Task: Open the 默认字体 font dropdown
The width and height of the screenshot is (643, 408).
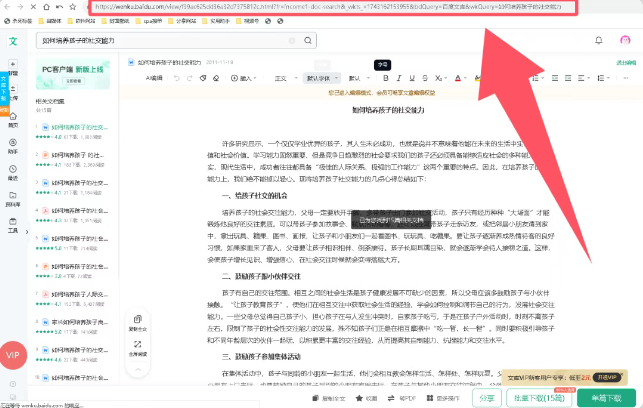Action: [x=322, y=78]
